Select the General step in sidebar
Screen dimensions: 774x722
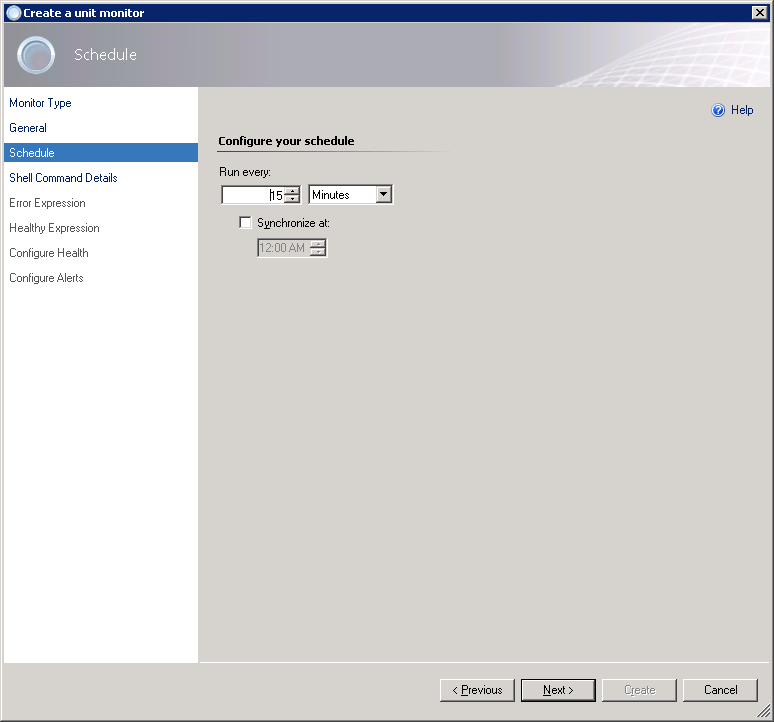tap(28, 128)
